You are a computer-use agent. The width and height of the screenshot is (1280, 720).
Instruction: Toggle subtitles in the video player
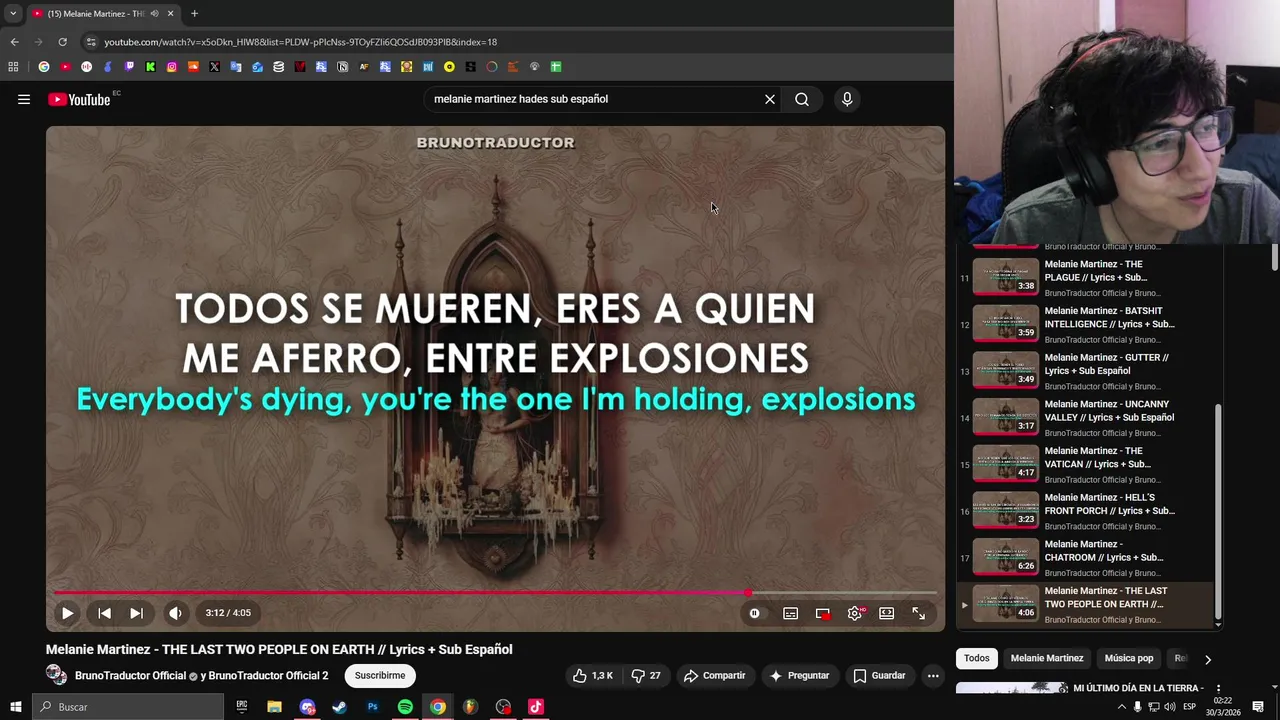click(790, 613)
